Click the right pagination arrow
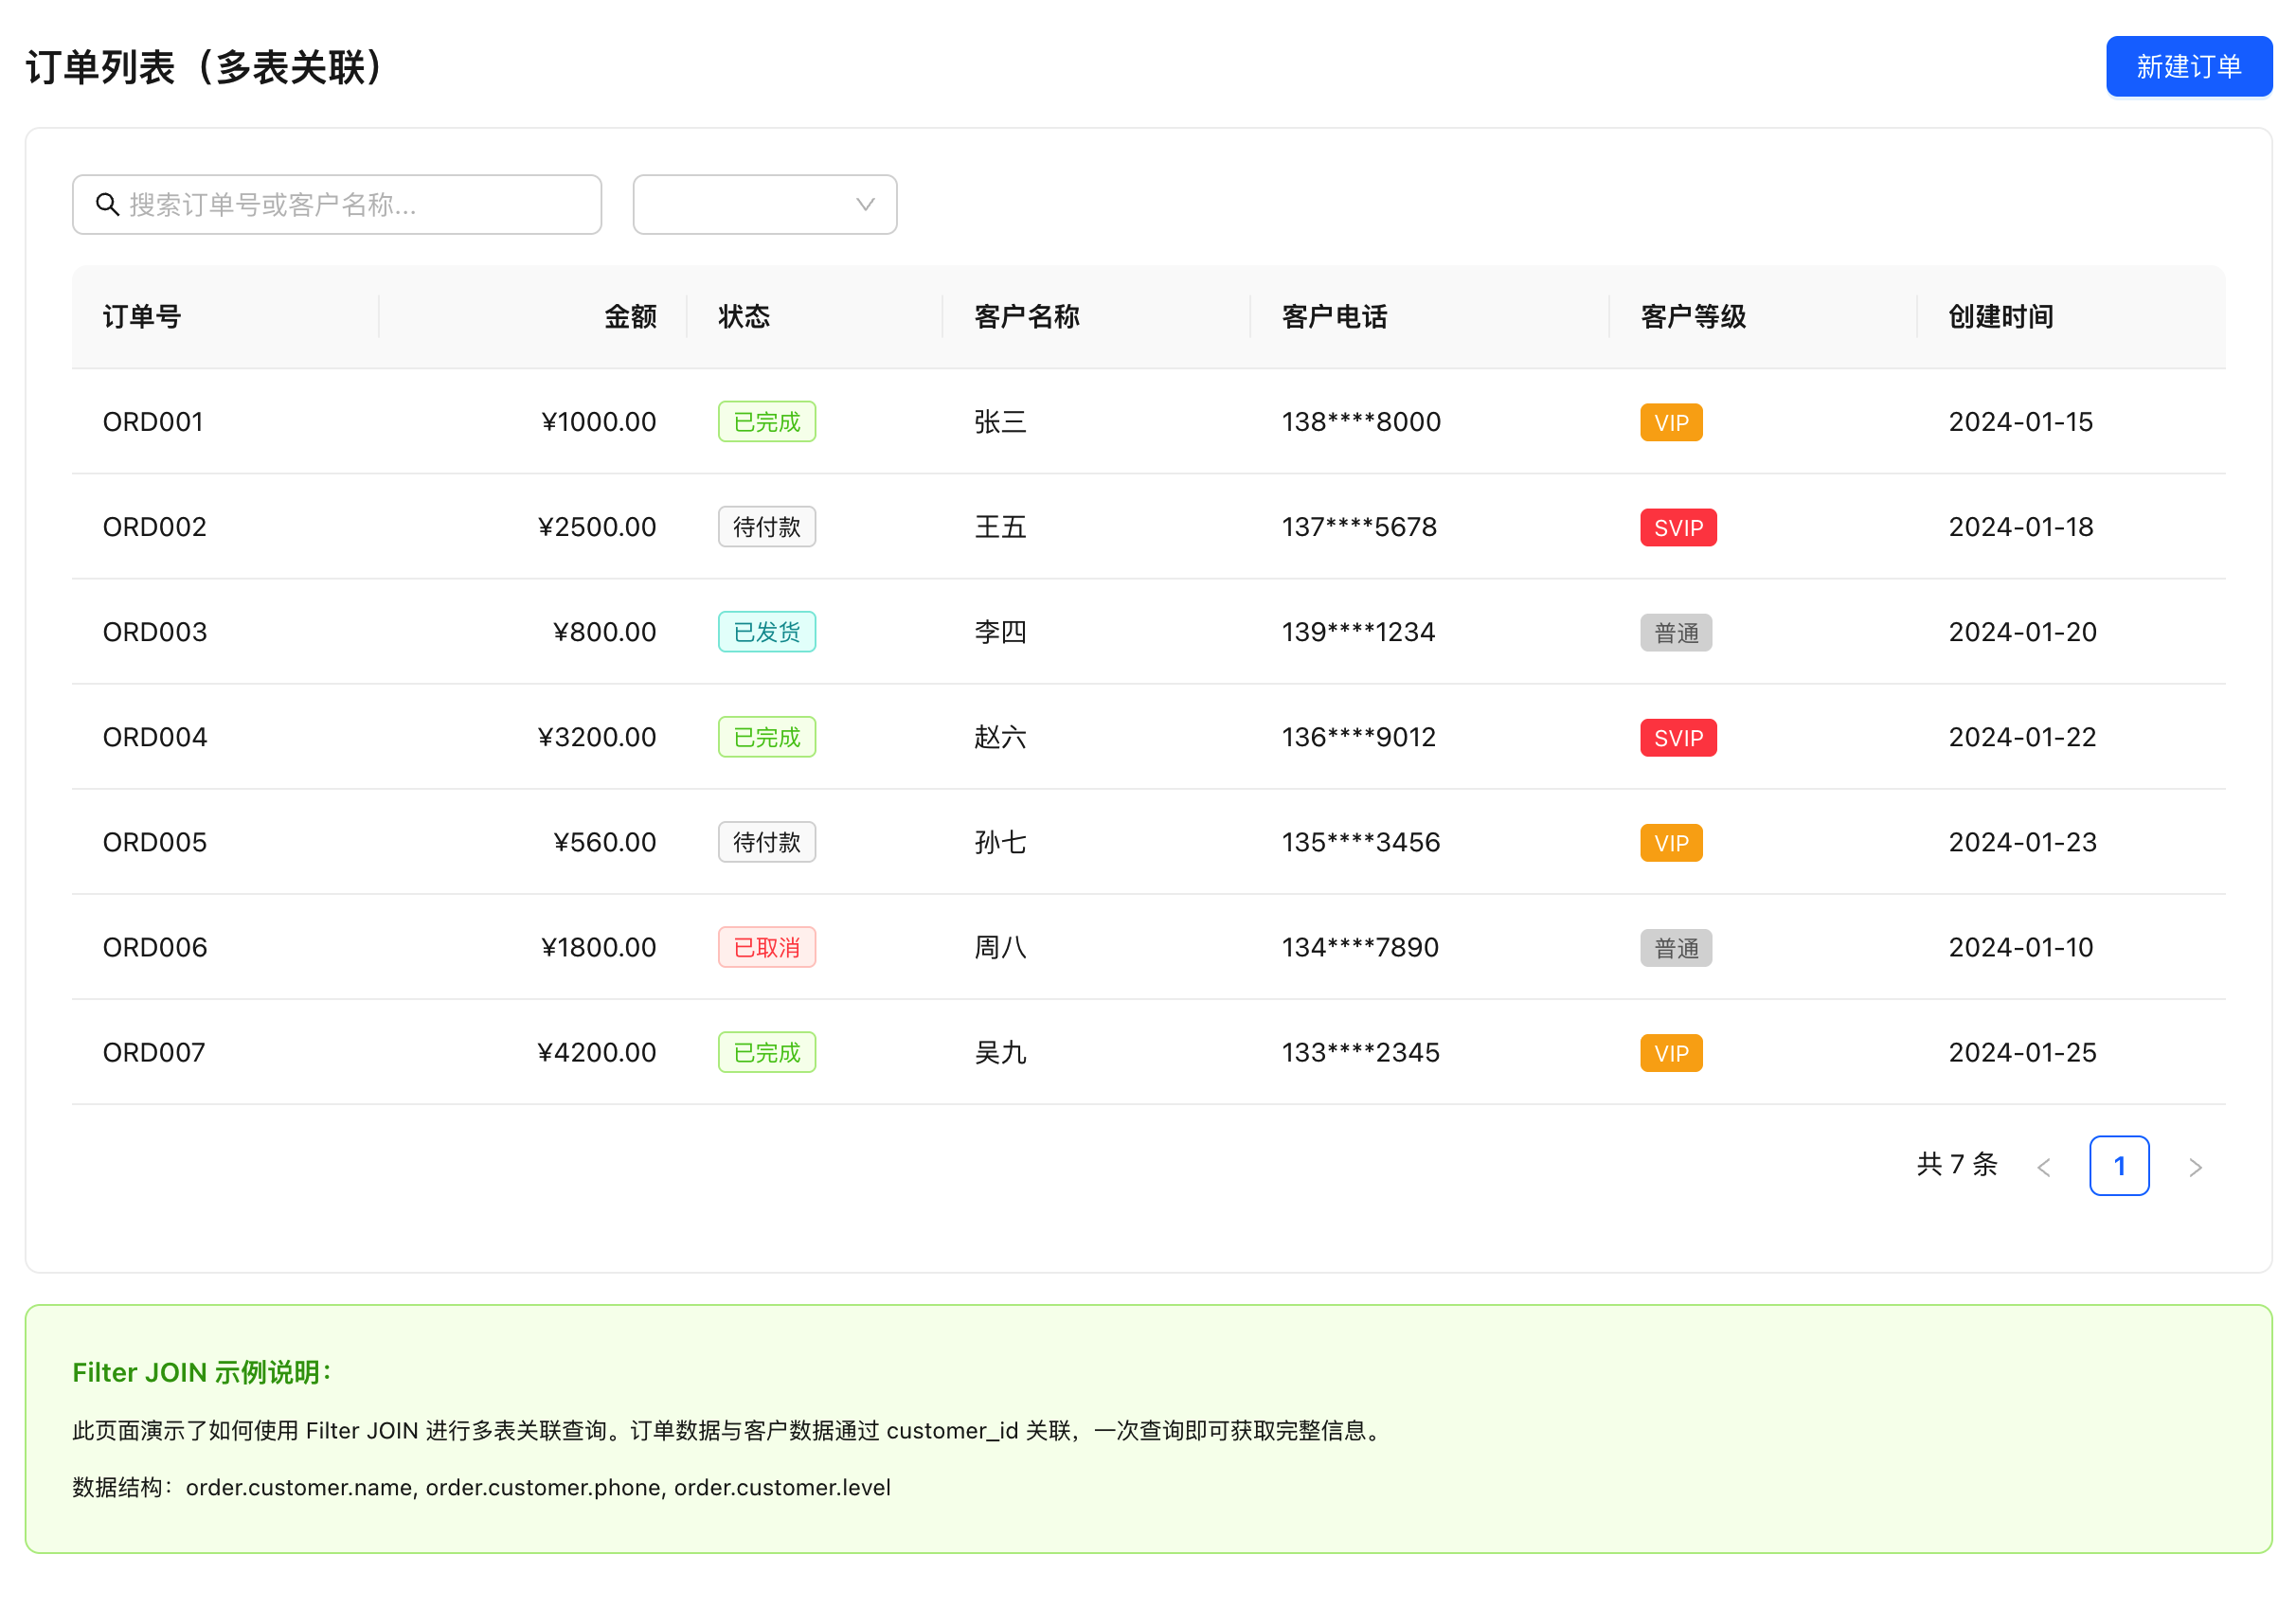The height and width of the screenshot is (1608, 2296). point(2196,1166)
